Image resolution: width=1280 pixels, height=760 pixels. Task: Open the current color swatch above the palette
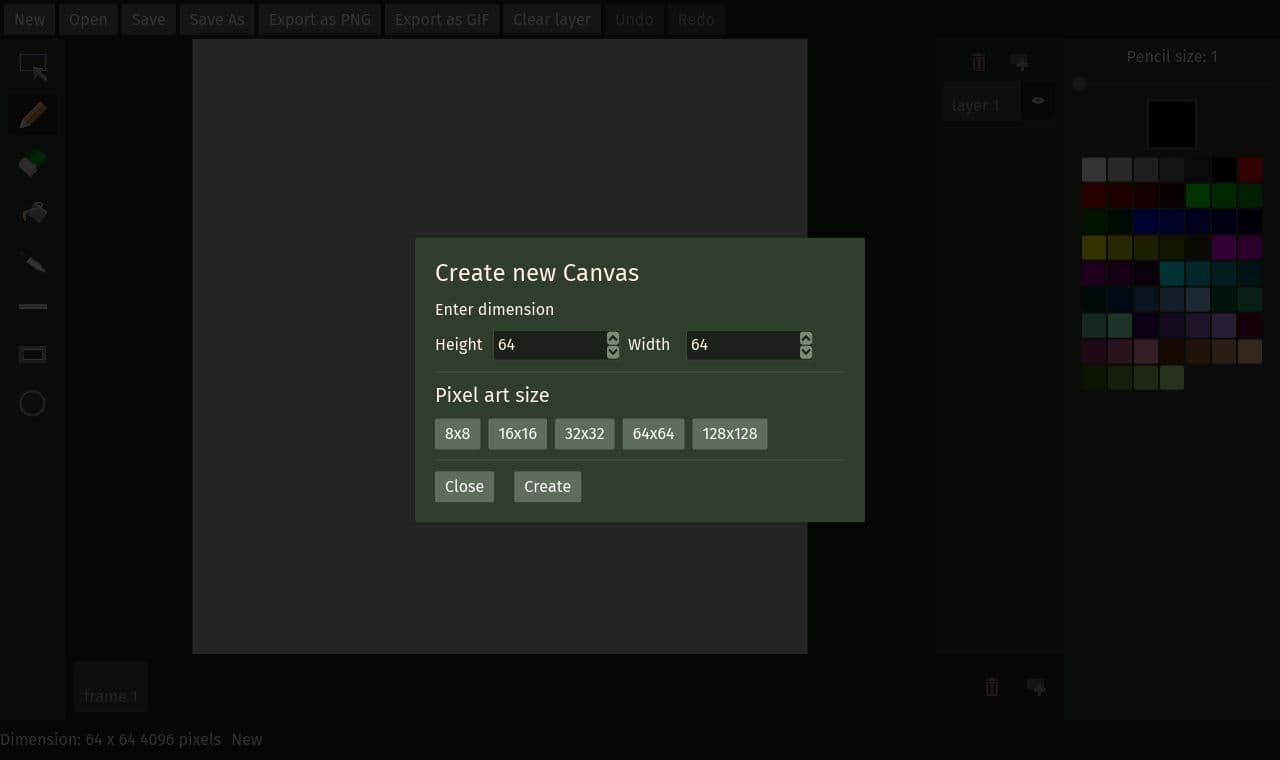pos(1172,124)
